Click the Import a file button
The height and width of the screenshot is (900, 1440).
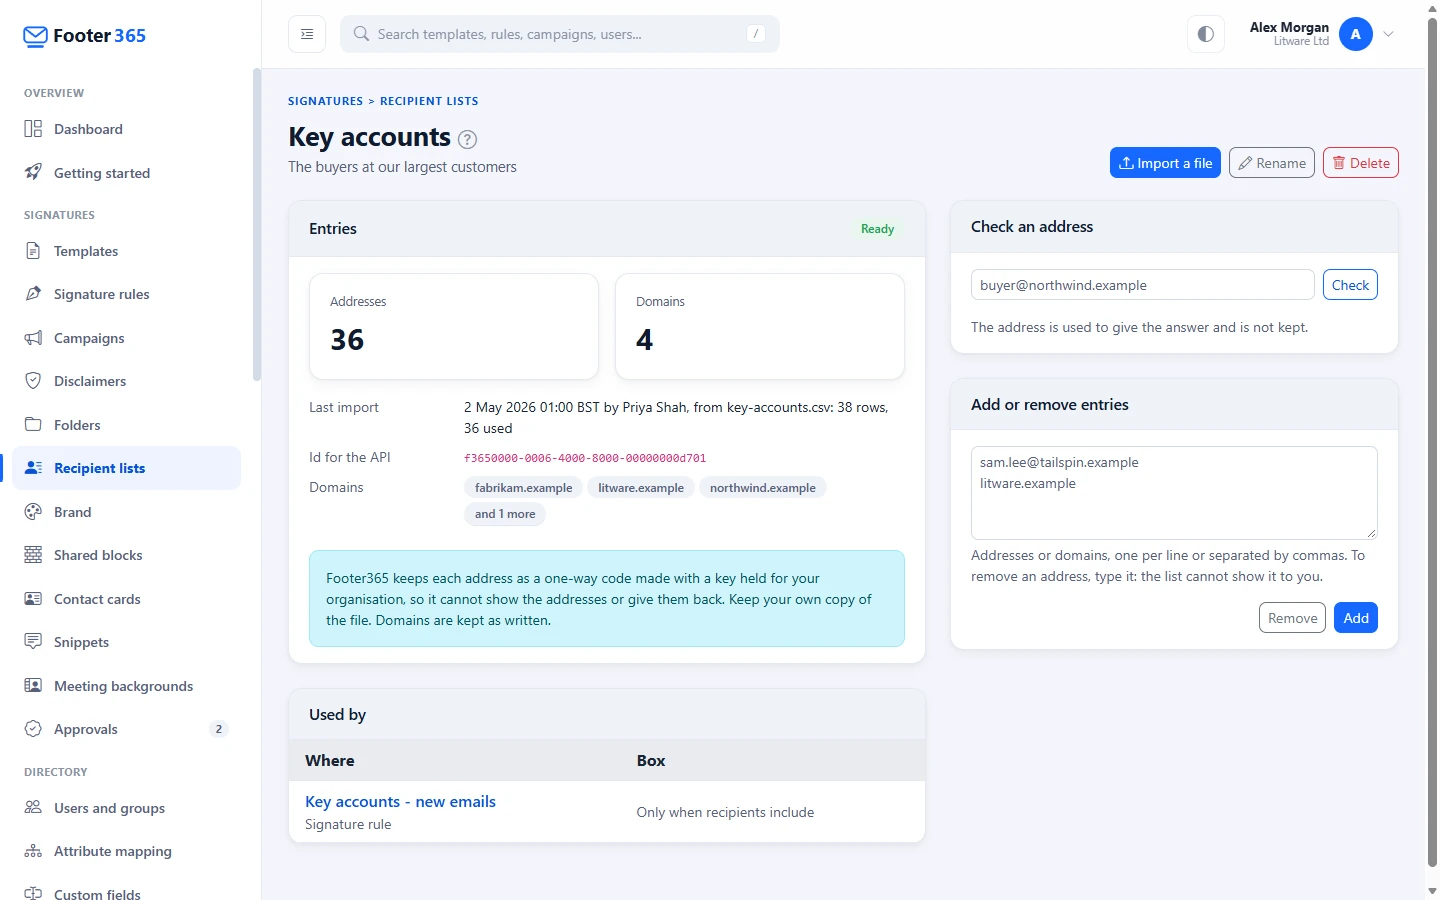click(x=1165, y=163)
